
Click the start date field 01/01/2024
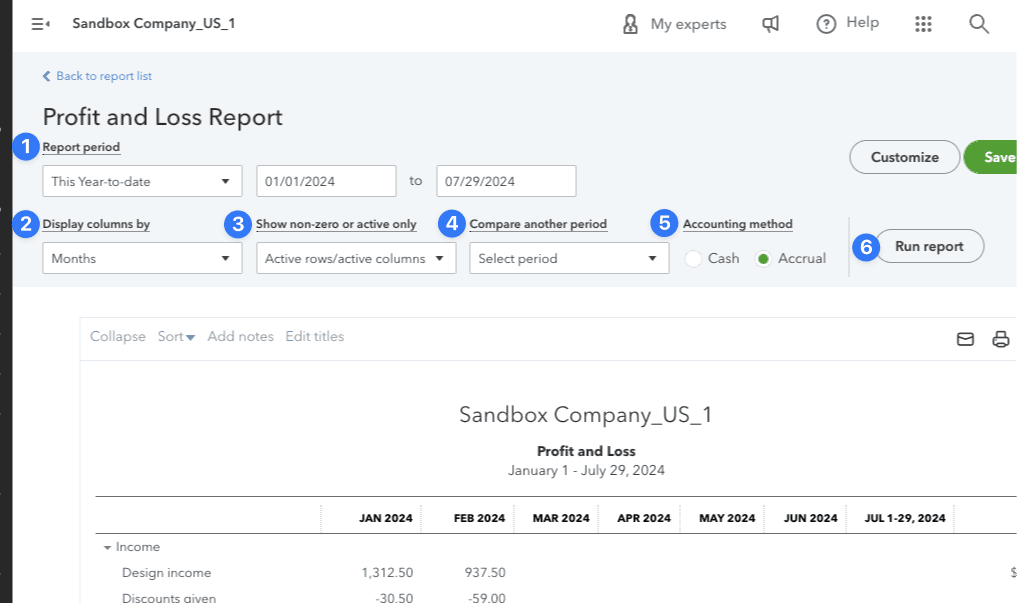pyautogui.click(x=326, y=181)
